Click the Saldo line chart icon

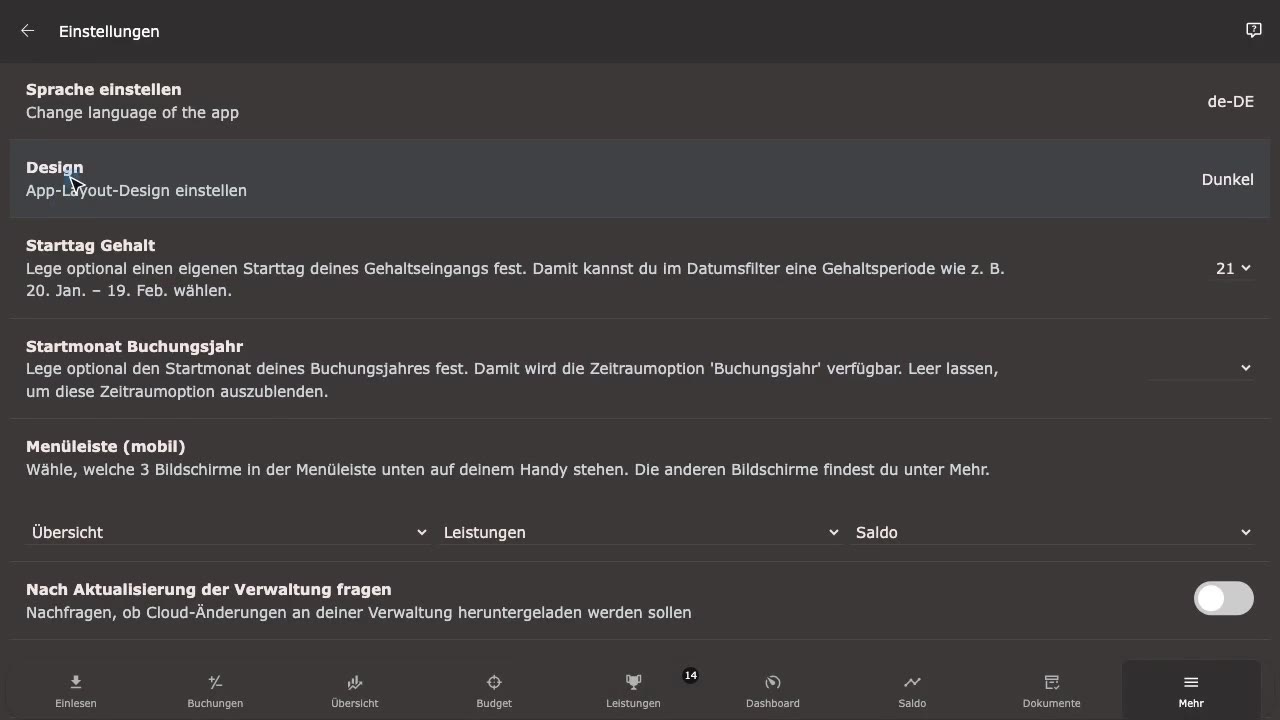click(x=912, y=682)
